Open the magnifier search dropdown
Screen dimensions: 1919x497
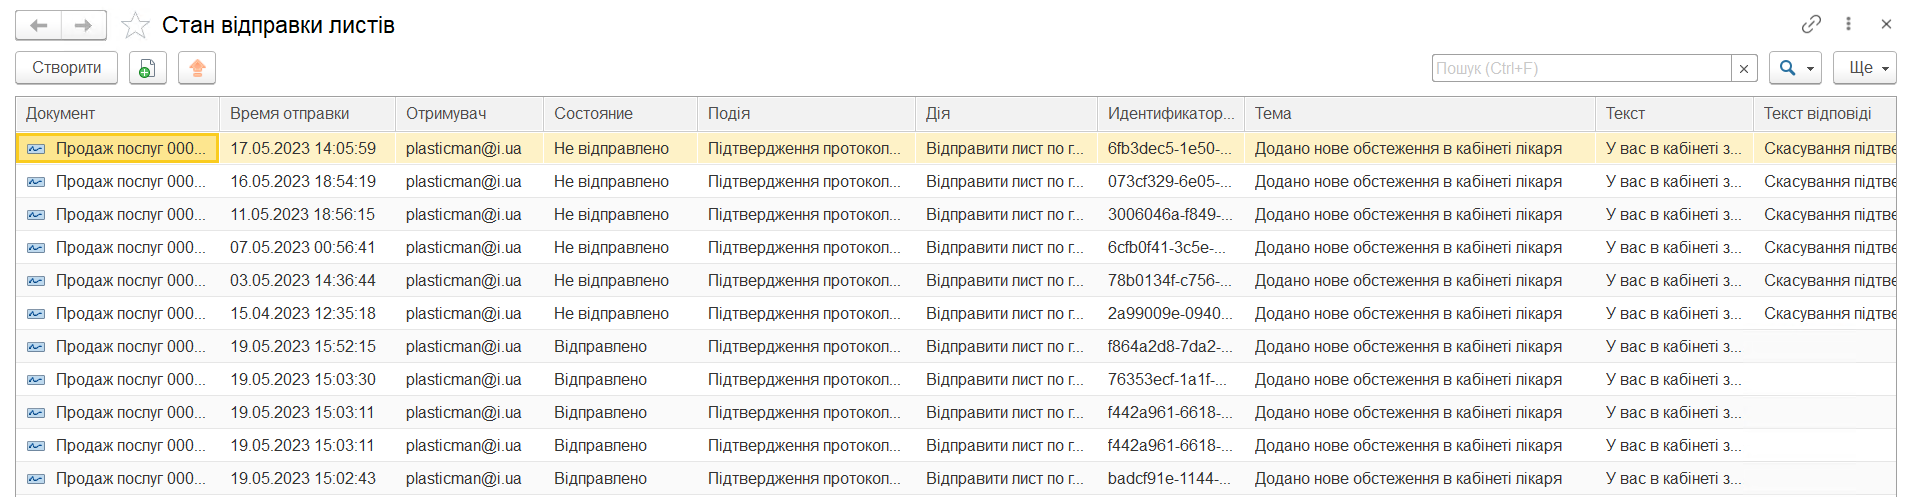coord(1794,68)
